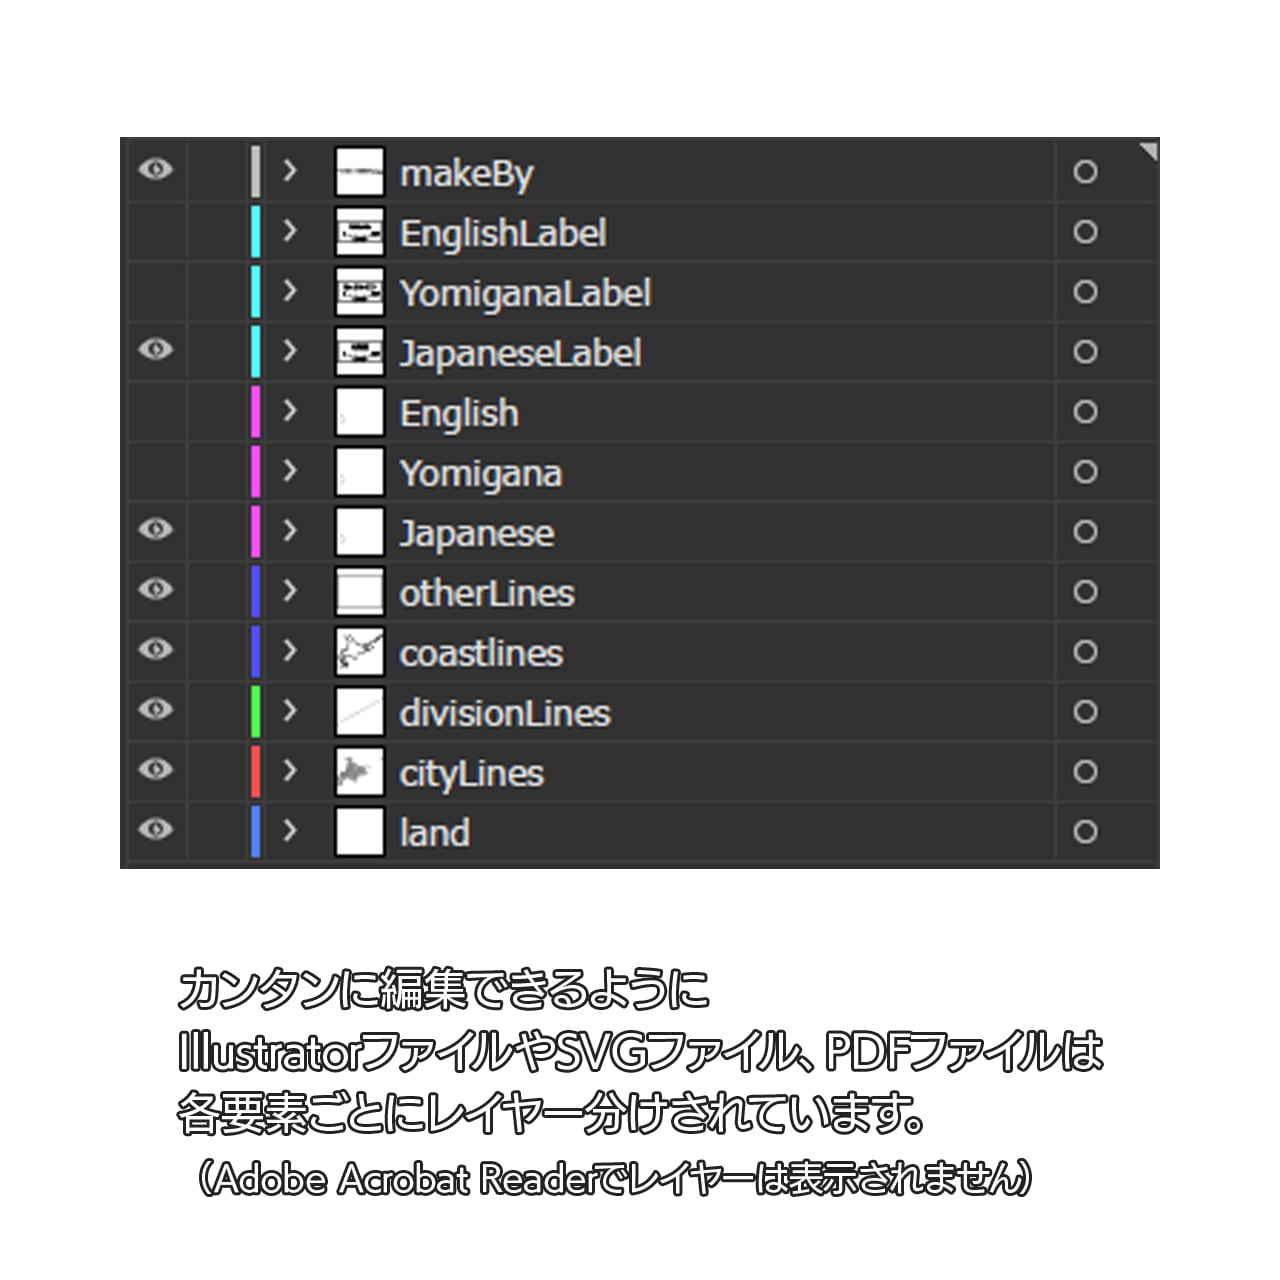
Task: Select the English layer name
Action: coord(459,413)
